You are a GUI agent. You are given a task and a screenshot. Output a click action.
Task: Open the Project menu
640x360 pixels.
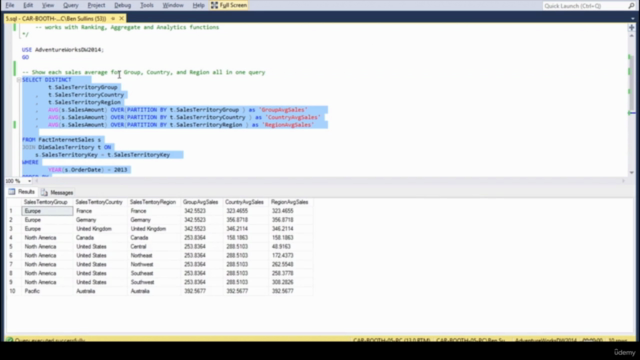[x=96, y=5]
